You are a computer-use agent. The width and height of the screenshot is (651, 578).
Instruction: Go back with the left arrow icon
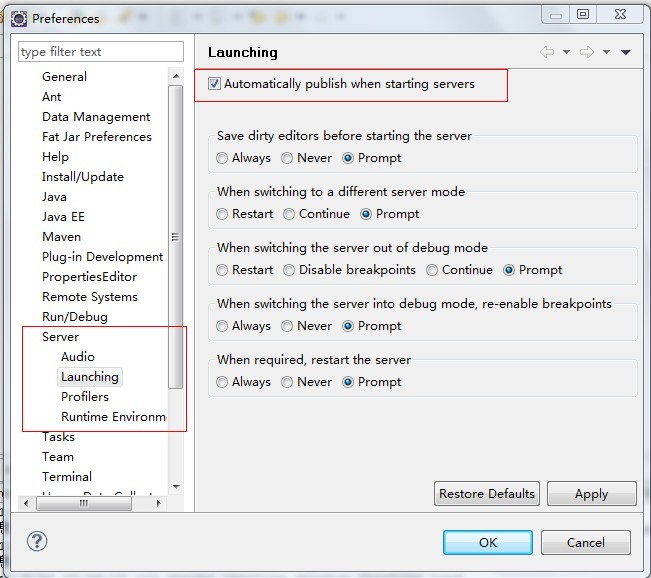click(x=547, y=52)
